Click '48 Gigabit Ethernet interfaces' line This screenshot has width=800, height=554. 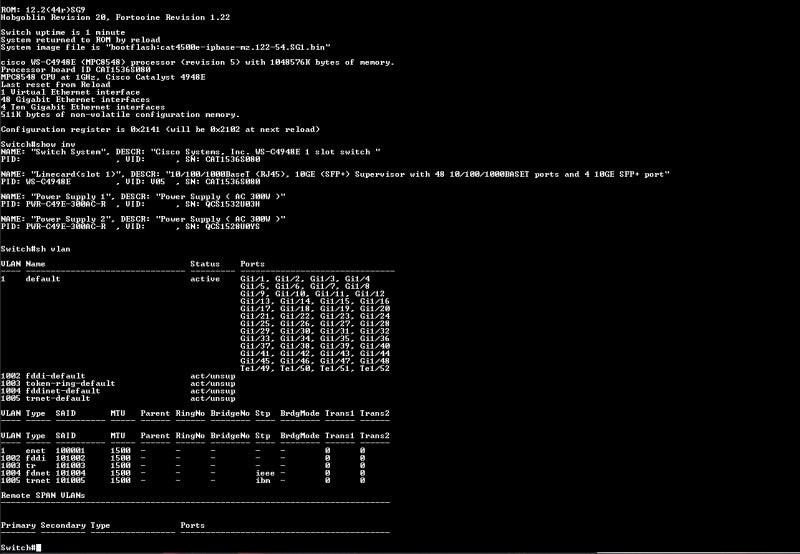click(76, 99)
